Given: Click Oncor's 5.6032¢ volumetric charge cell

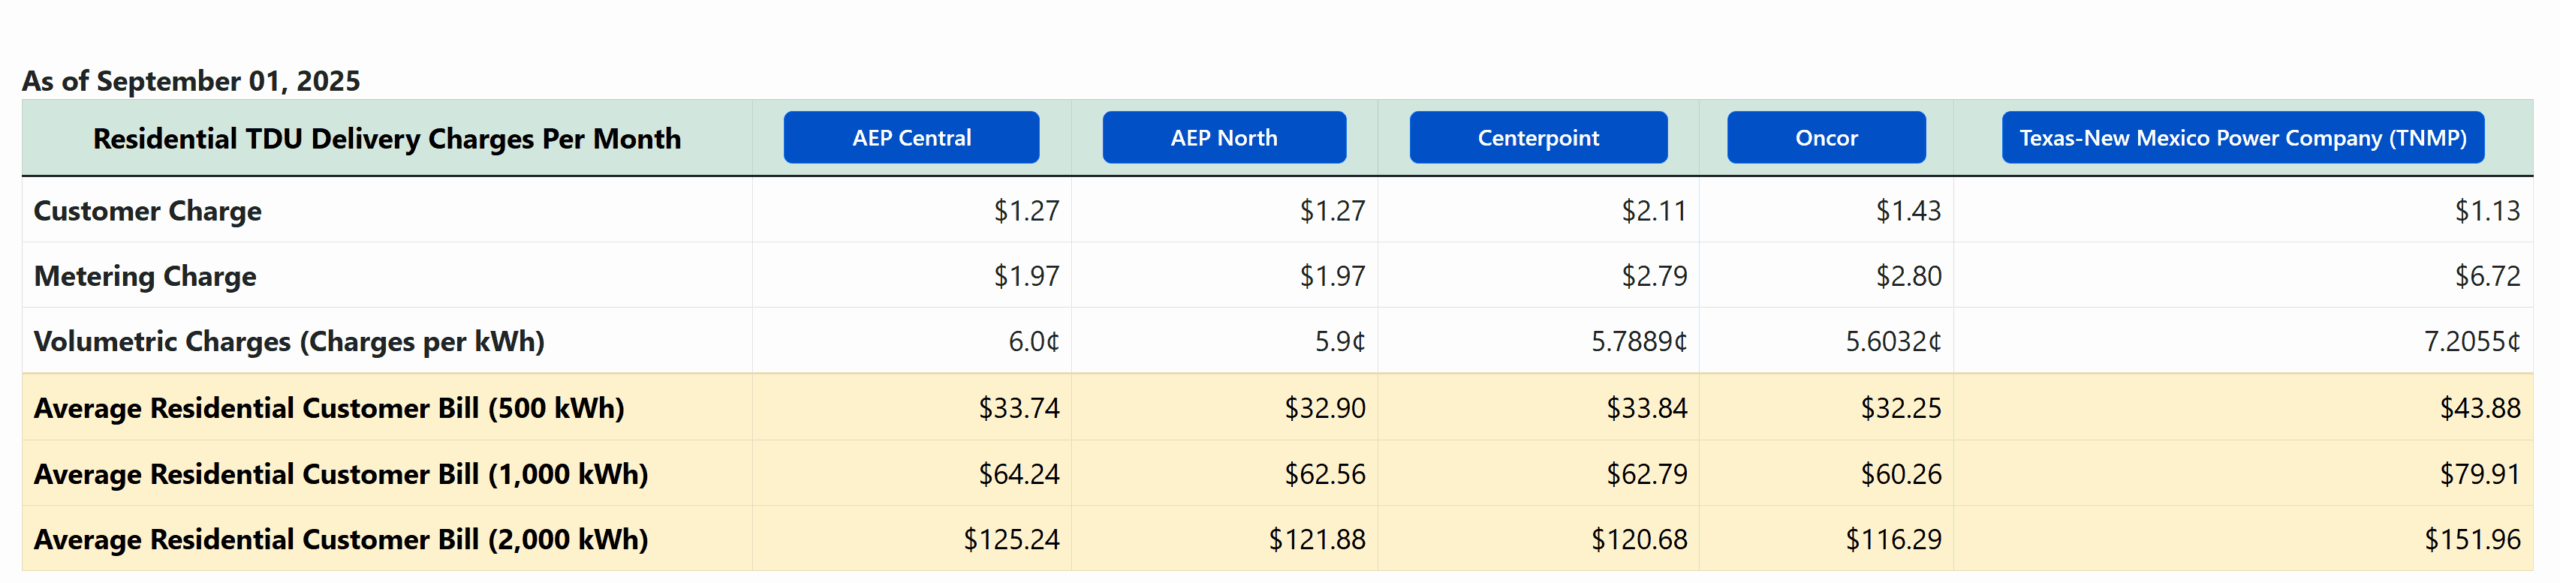Looking at the screenshot, I should (1892, 342).
